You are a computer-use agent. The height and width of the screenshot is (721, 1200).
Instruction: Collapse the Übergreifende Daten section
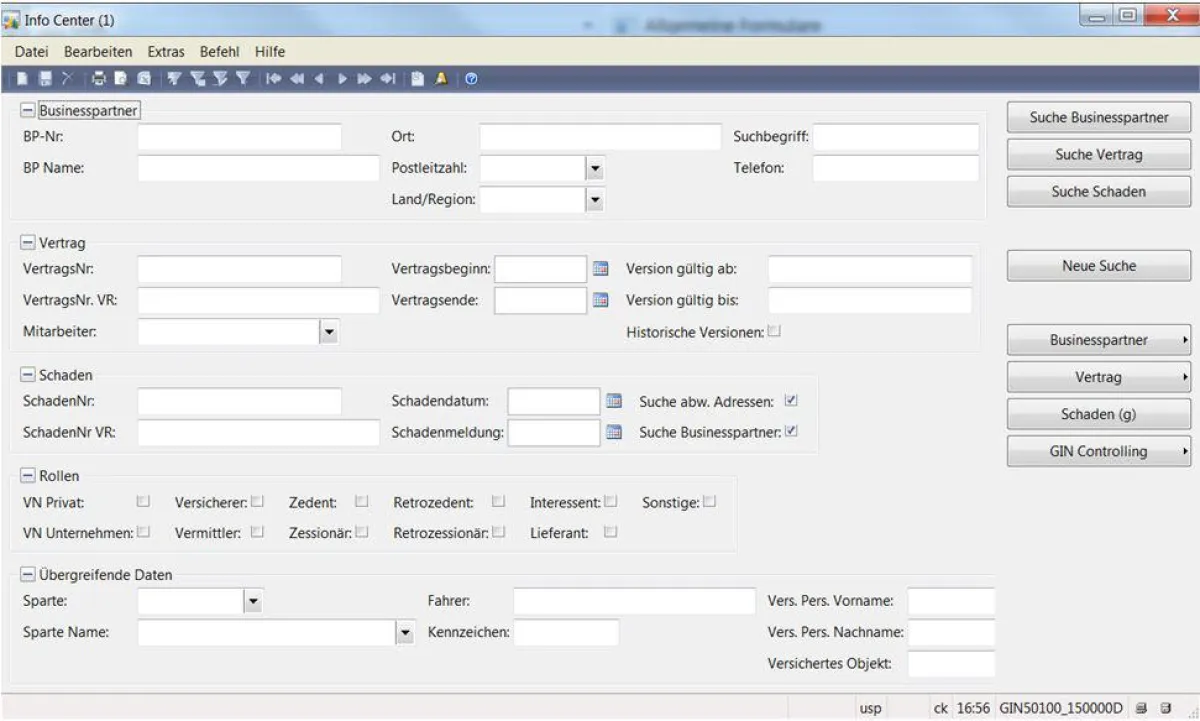point(27,575)
